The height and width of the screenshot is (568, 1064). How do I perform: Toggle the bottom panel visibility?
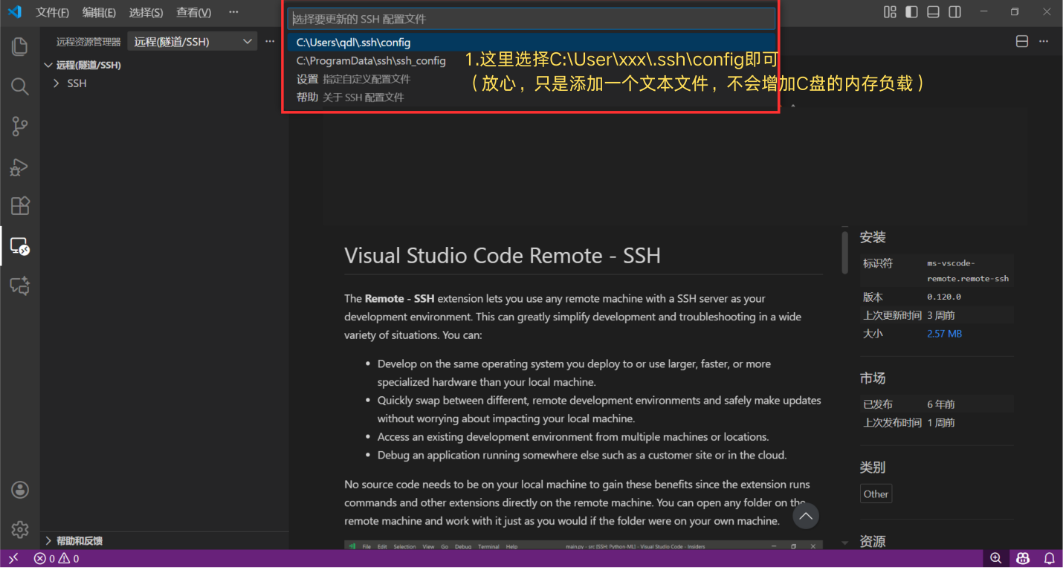[933, 12]
